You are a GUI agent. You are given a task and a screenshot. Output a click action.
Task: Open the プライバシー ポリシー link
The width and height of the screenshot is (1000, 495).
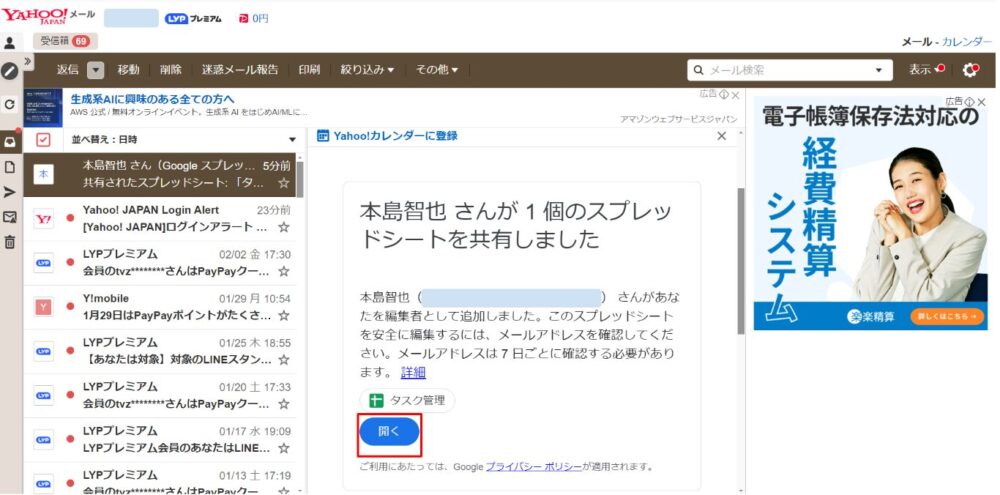[x=534, y=466]
